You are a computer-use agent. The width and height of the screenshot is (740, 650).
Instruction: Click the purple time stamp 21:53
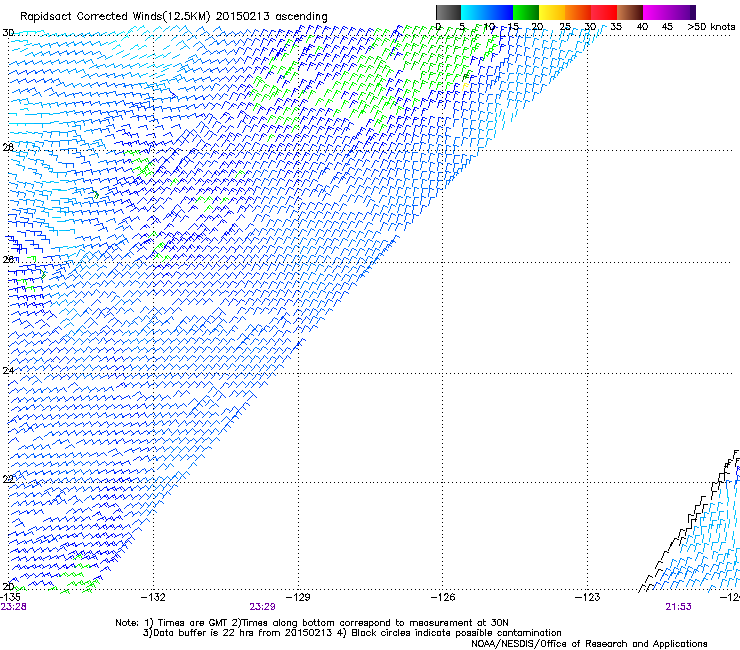(679, 607)
